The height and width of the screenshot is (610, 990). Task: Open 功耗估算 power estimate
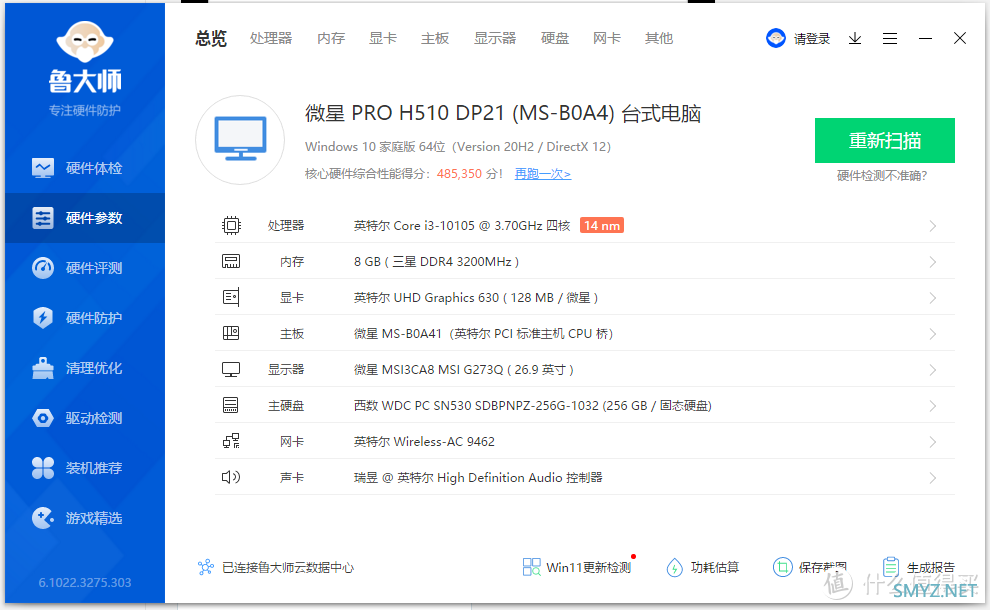click(x=703, y=567)
